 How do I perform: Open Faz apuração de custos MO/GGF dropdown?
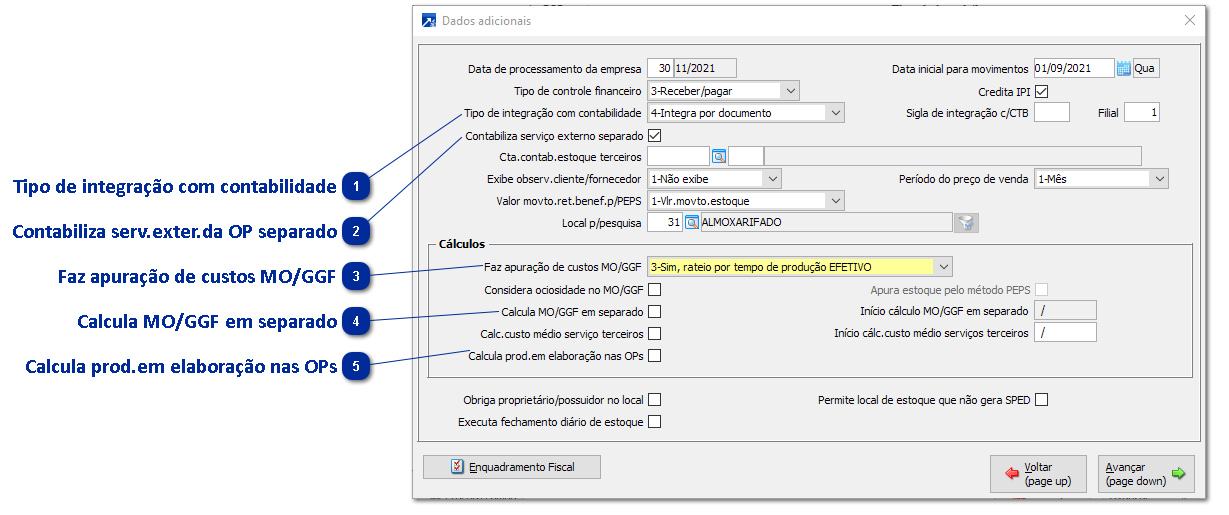tap(943, 267)
